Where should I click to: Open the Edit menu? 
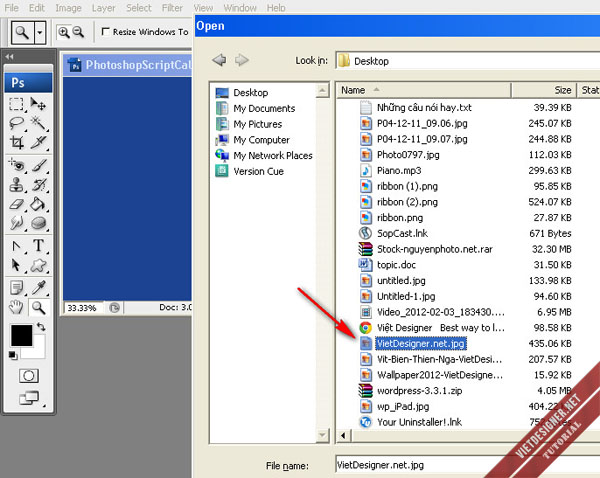pos(37,8)
